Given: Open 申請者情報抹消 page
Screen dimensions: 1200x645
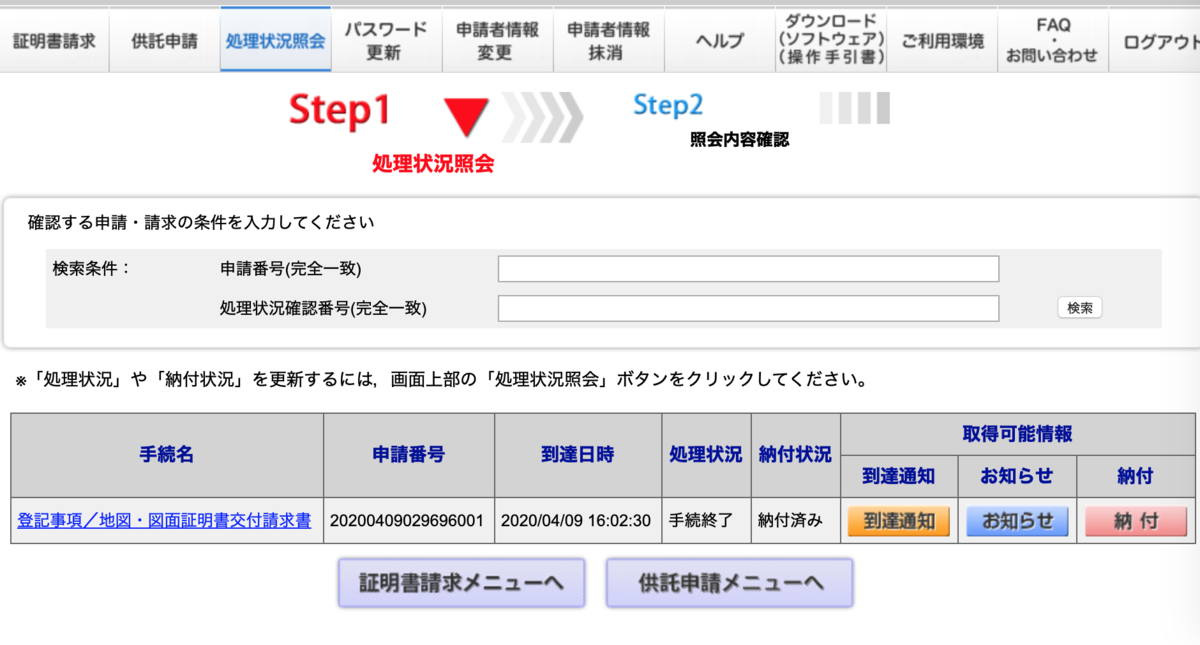Looking at the screenshot, I should pos(609,39).
